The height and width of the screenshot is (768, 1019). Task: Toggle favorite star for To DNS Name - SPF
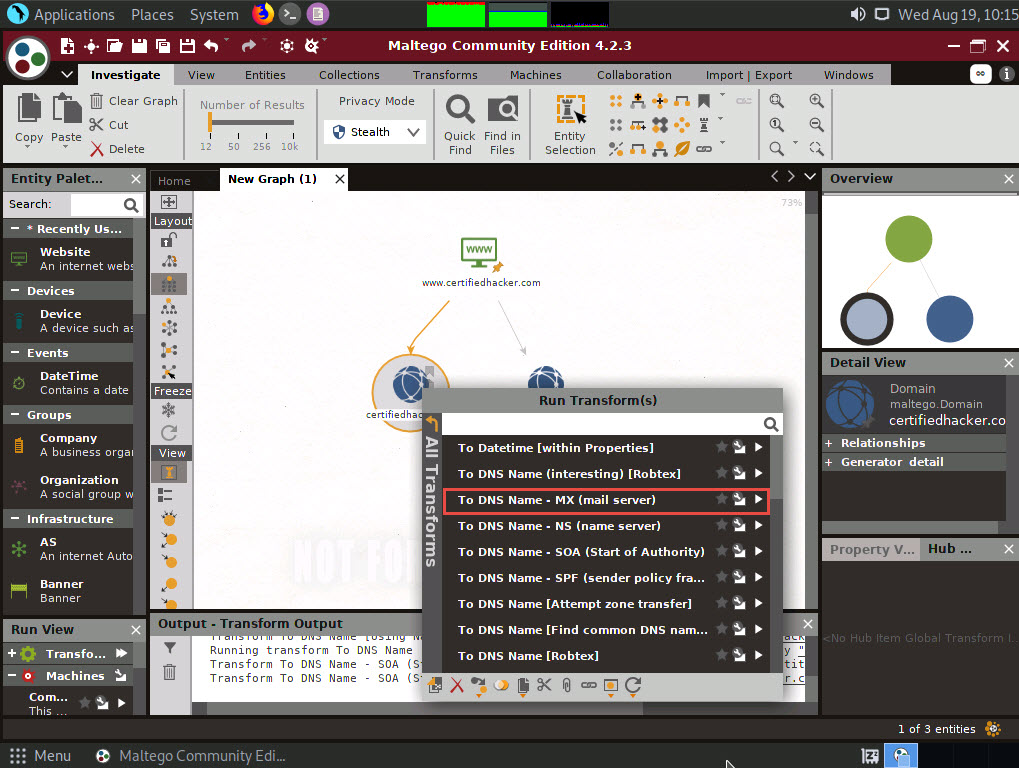[721, 577]
